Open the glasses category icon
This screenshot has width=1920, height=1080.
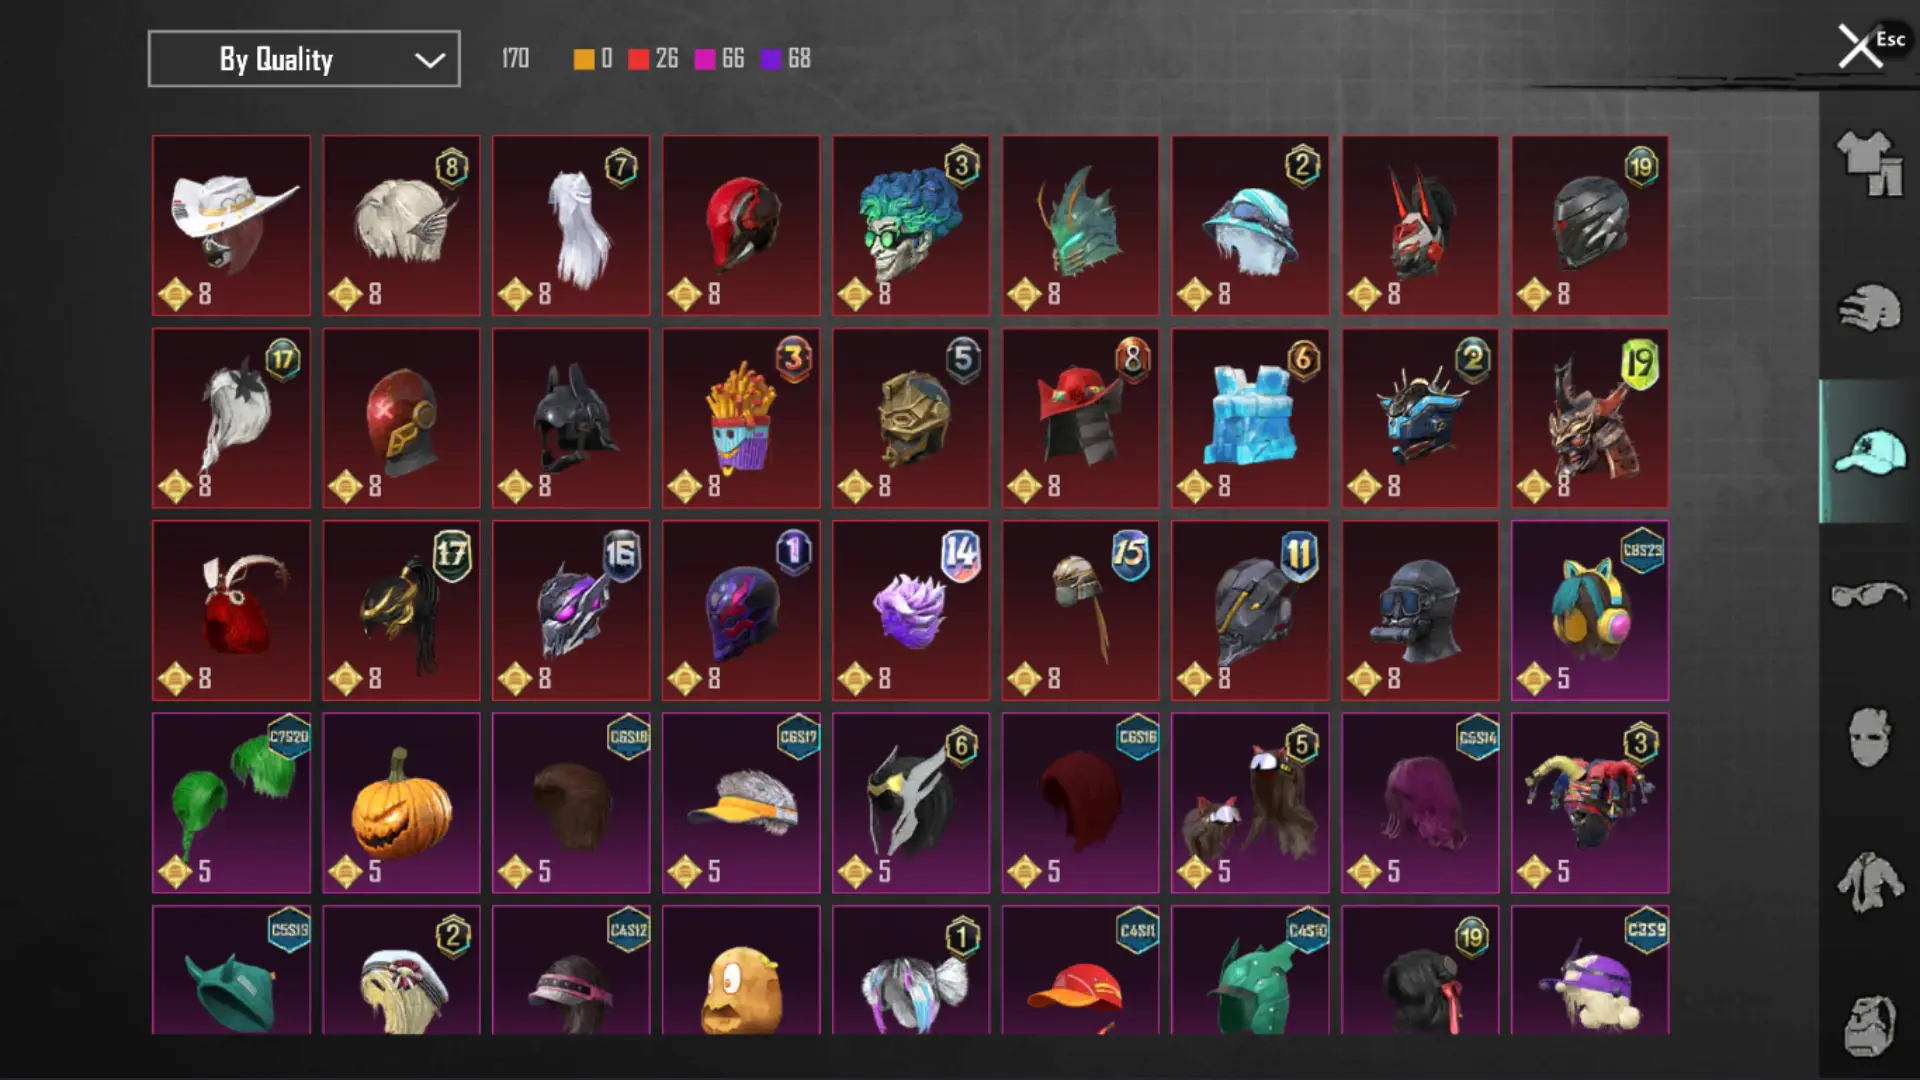tap(1869, 596)
